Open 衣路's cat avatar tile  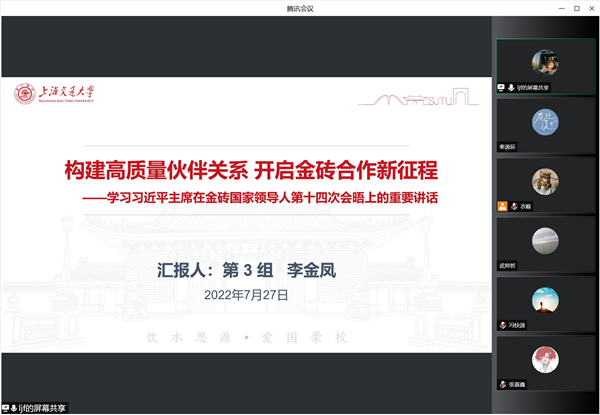545,180
